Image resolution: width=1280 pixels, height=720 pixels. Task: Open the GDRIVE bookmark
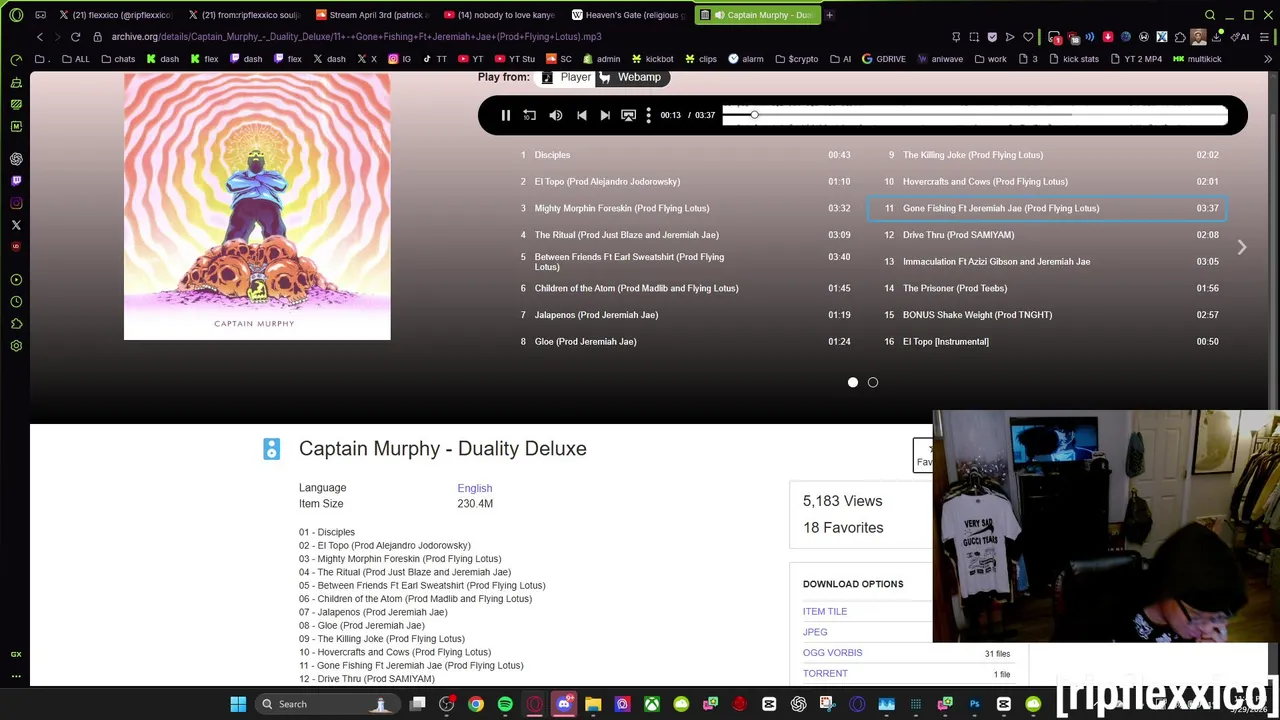coord(884,59)
